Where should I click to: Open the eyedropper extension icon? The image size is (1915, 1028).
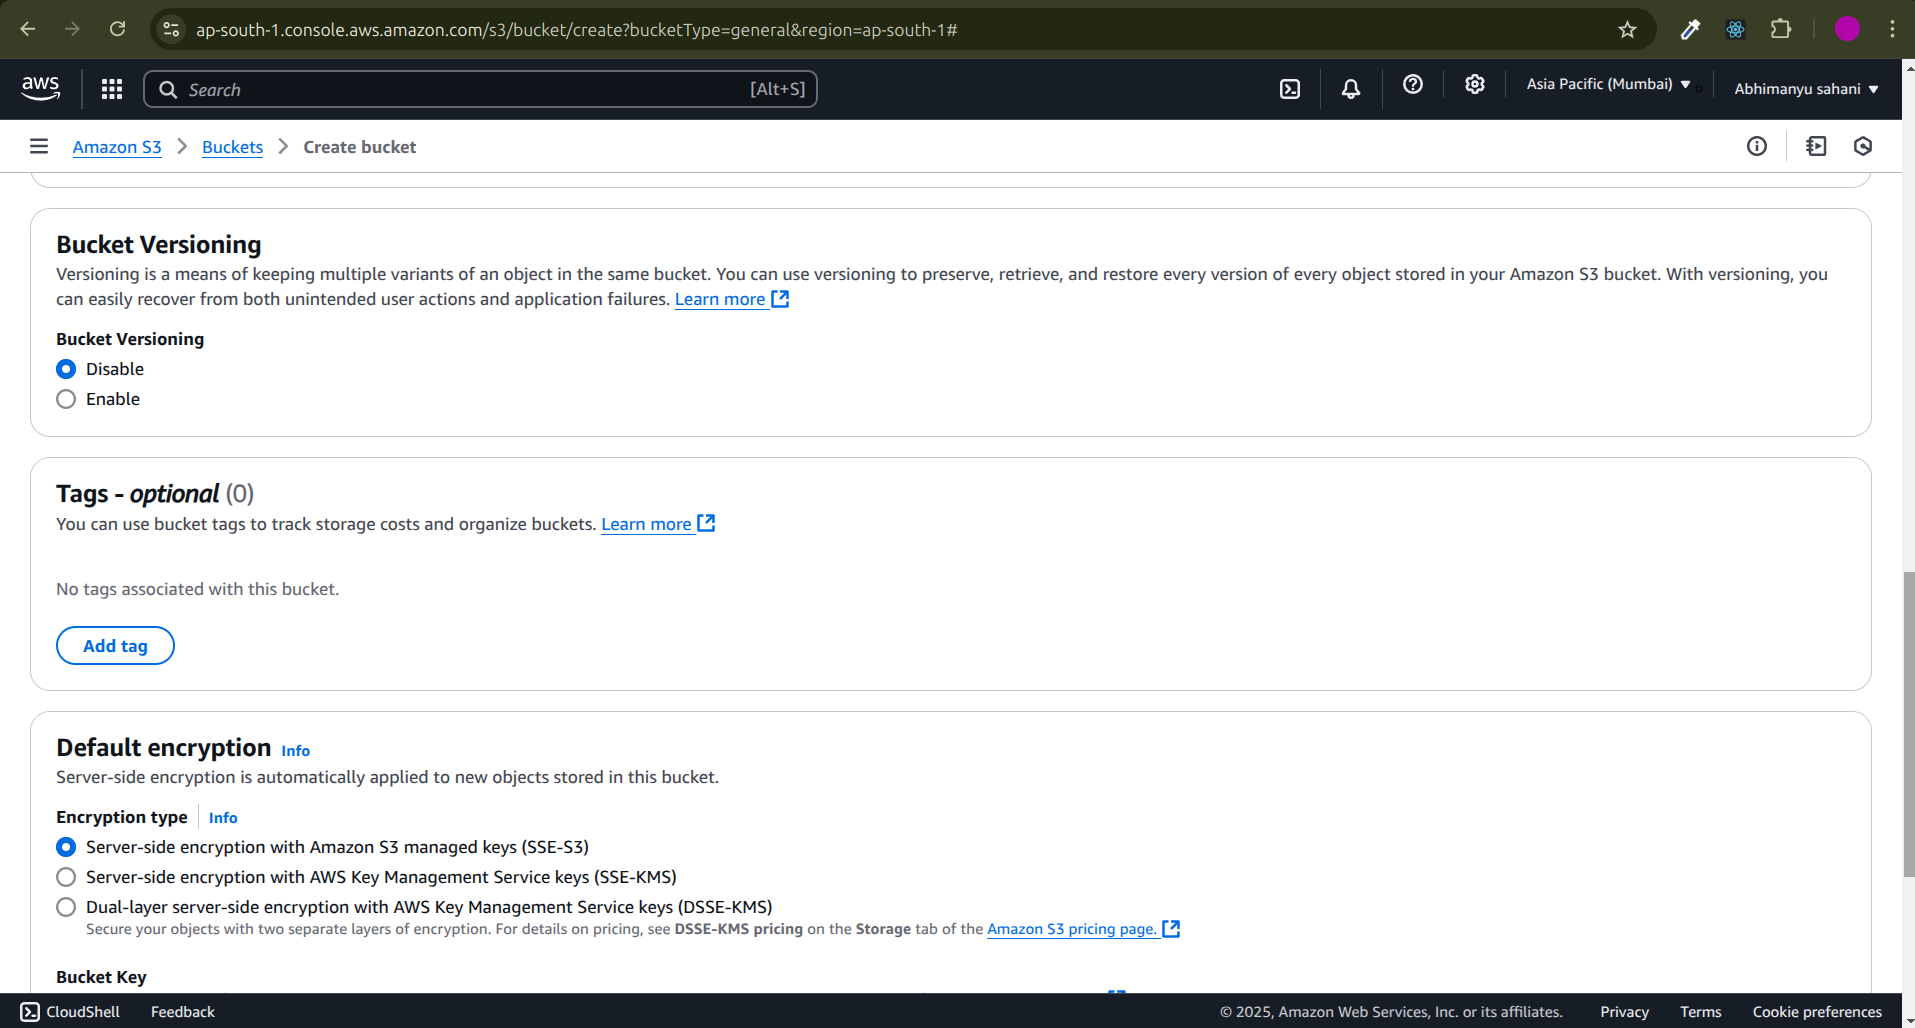(1690, 29)
